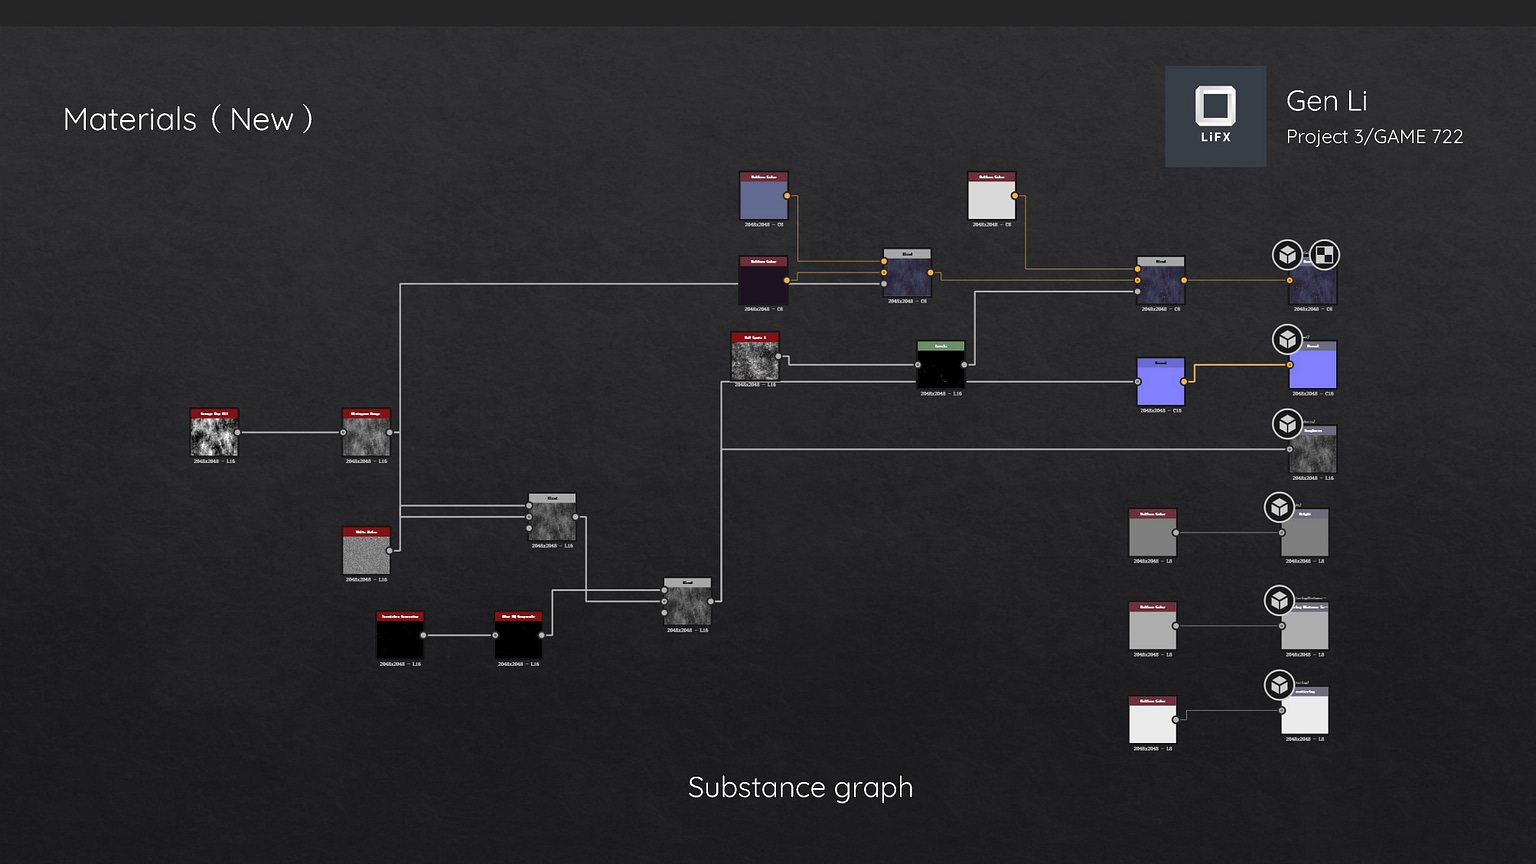
Task: Select the second purple Blend node before the output
Action: click(1160, 281)
